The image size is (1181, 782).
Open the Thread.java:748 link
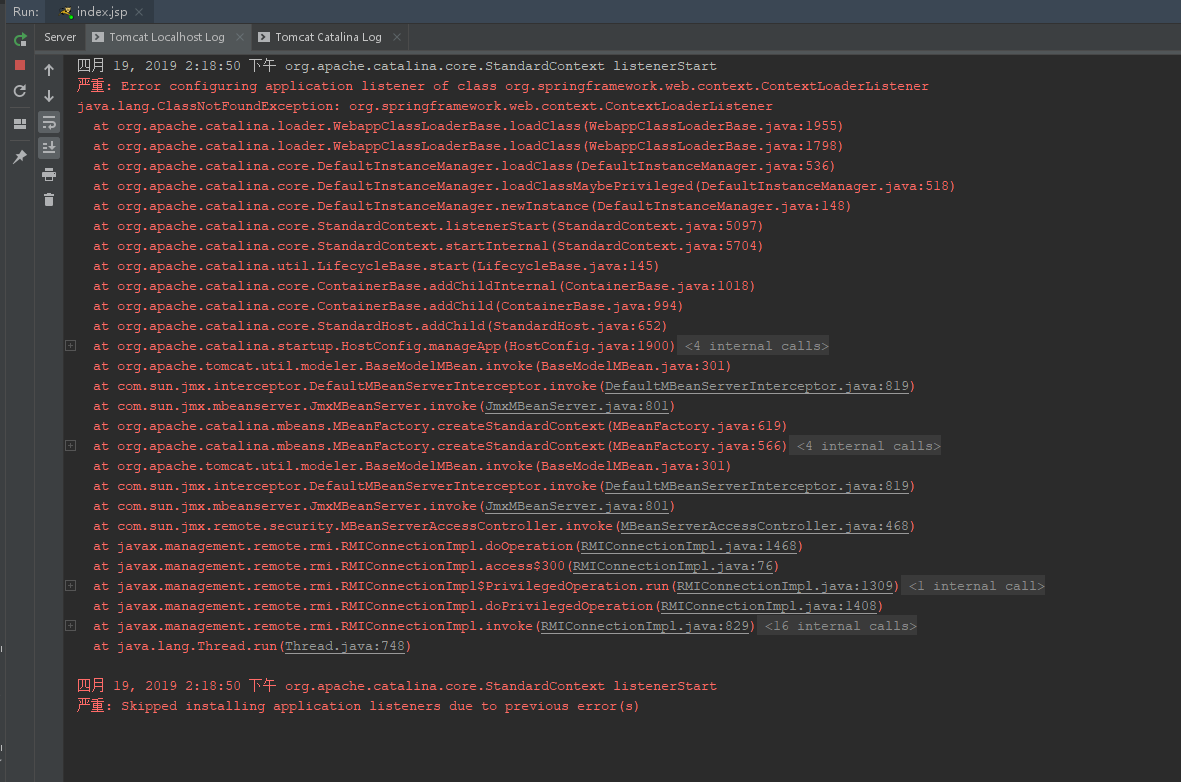pyautogui.click(x=345, y=646)
